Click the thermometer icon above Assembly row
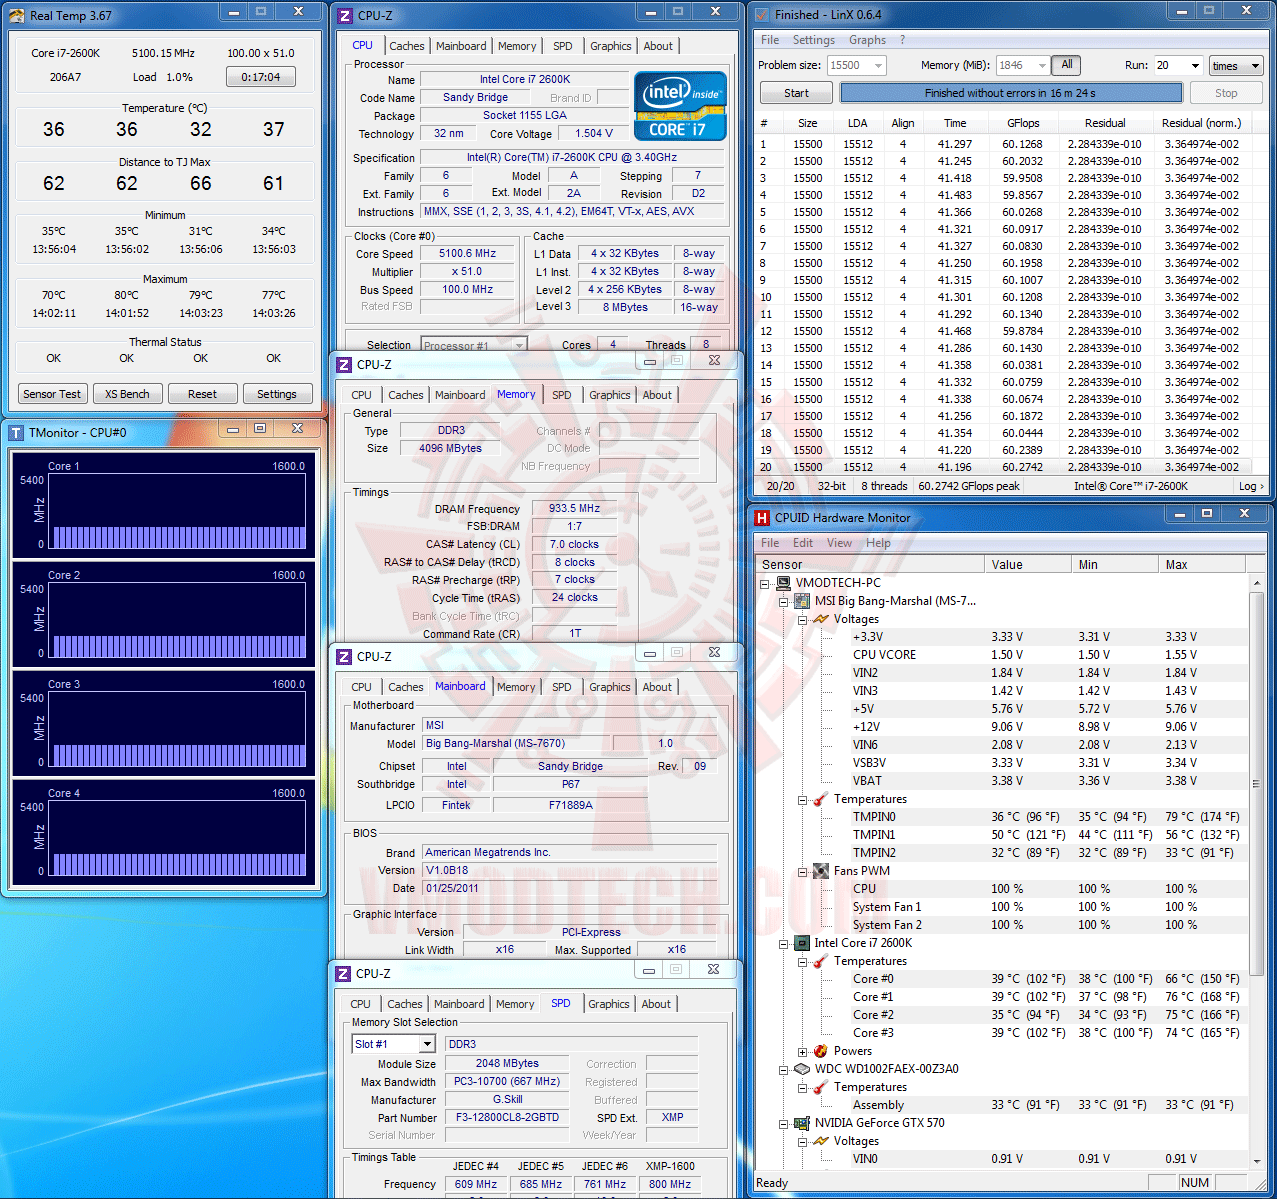The image size is (1277, 1199). [820, 1087]
